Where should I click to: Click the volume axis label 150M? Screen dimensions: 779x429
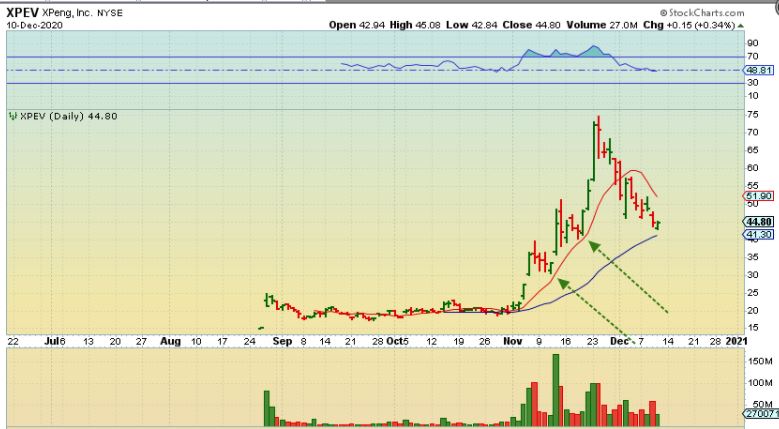[760, 361]
